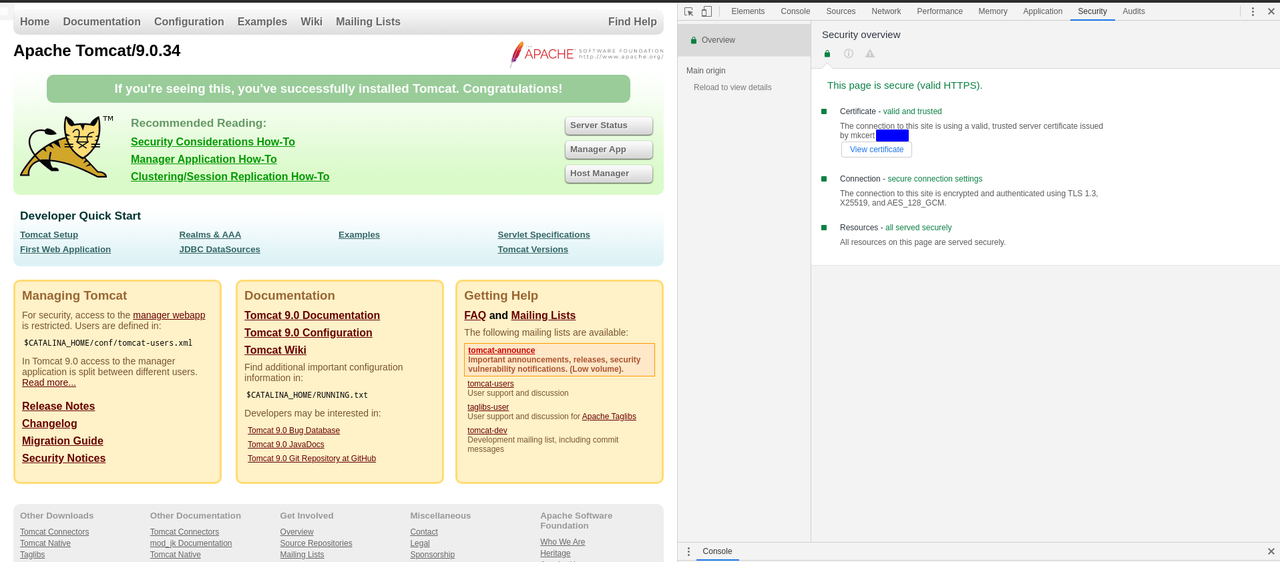Click the warning triangle icon in Security overview
1280x562 pixels.
click(x=870, y=54)
